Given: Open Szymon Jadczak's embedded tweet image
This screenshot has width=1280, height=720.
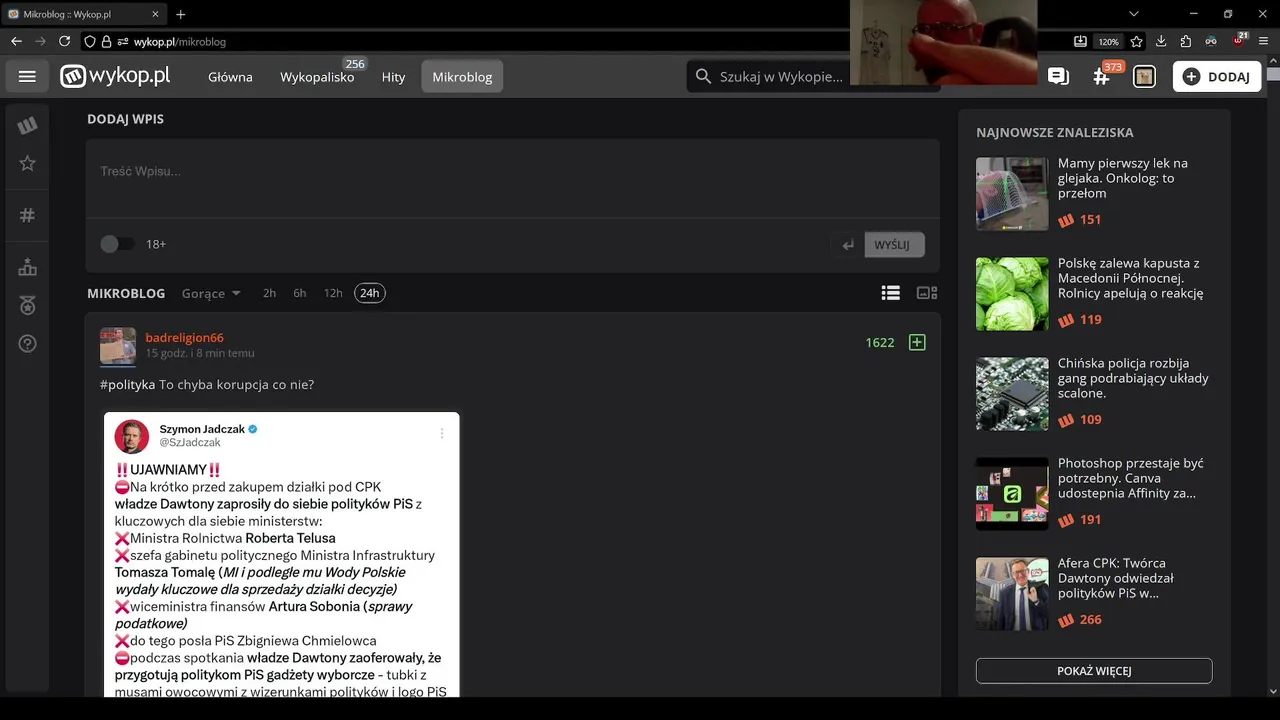Looking at the screenshot, I should click(x=281, y=554).
